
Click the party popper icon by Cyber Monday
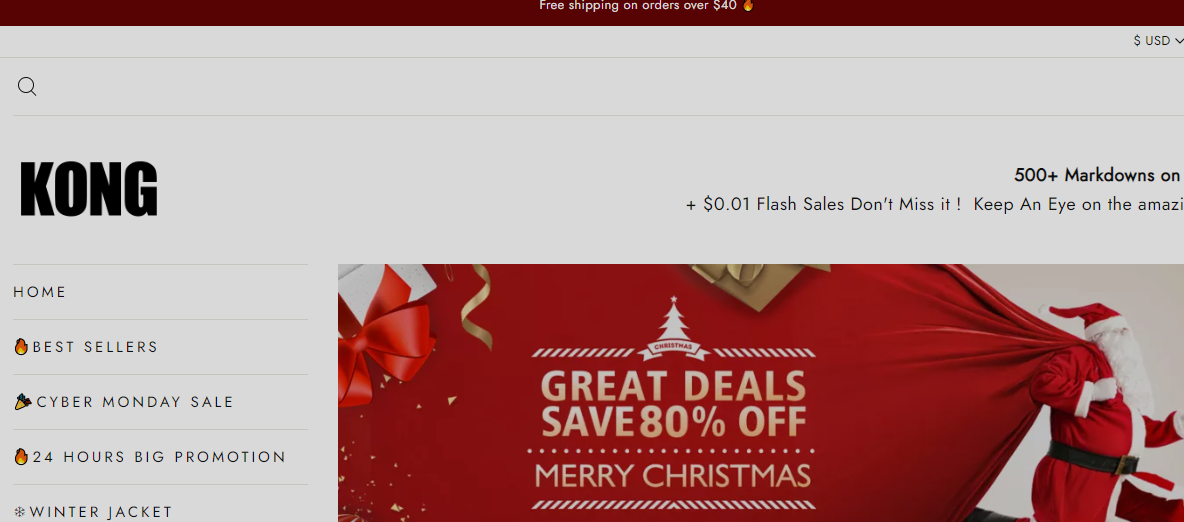pyautogui.click(x=23, y=402)
